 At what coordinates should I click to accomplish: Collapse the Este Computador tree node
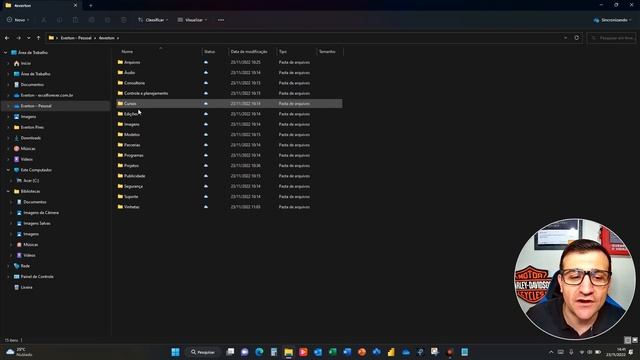coord(8,170)
